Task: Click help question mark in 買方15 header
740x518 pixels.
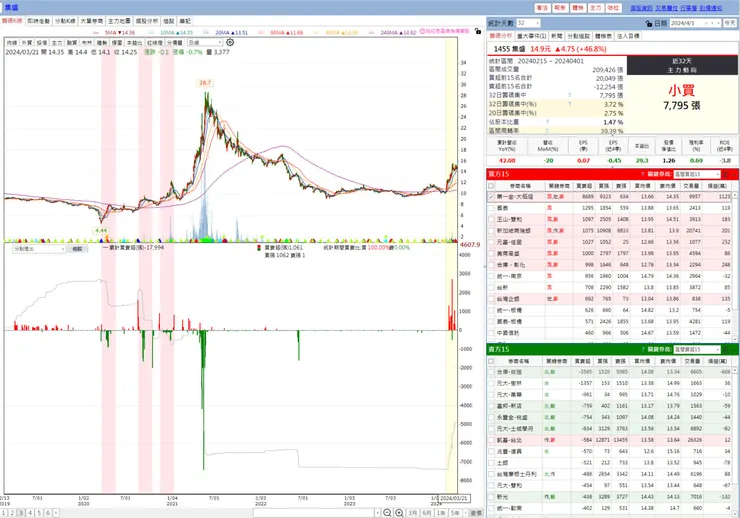Action: click(x=642, y=174)
